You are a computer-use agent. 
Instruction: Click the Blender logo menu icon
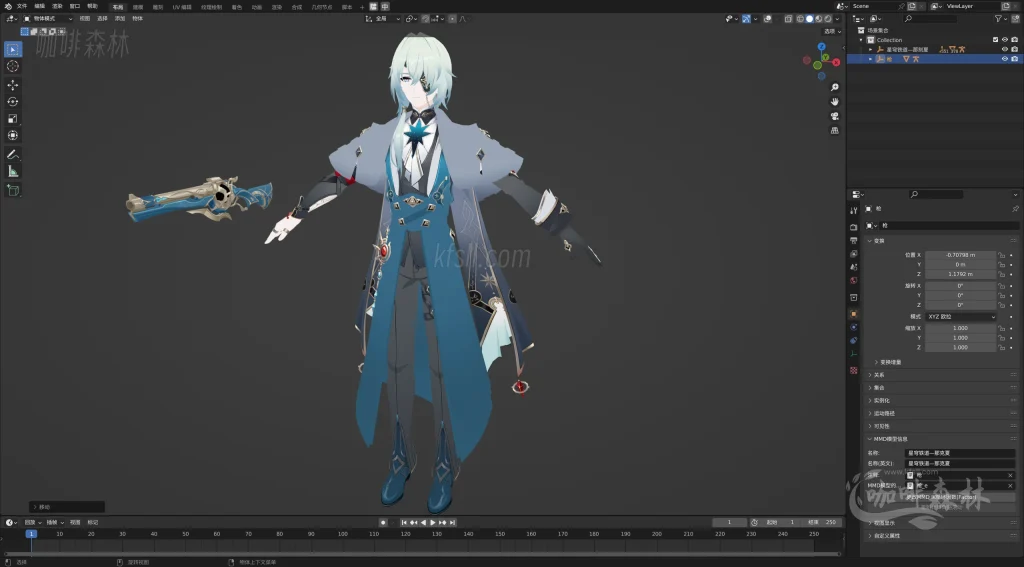(8, 6)
